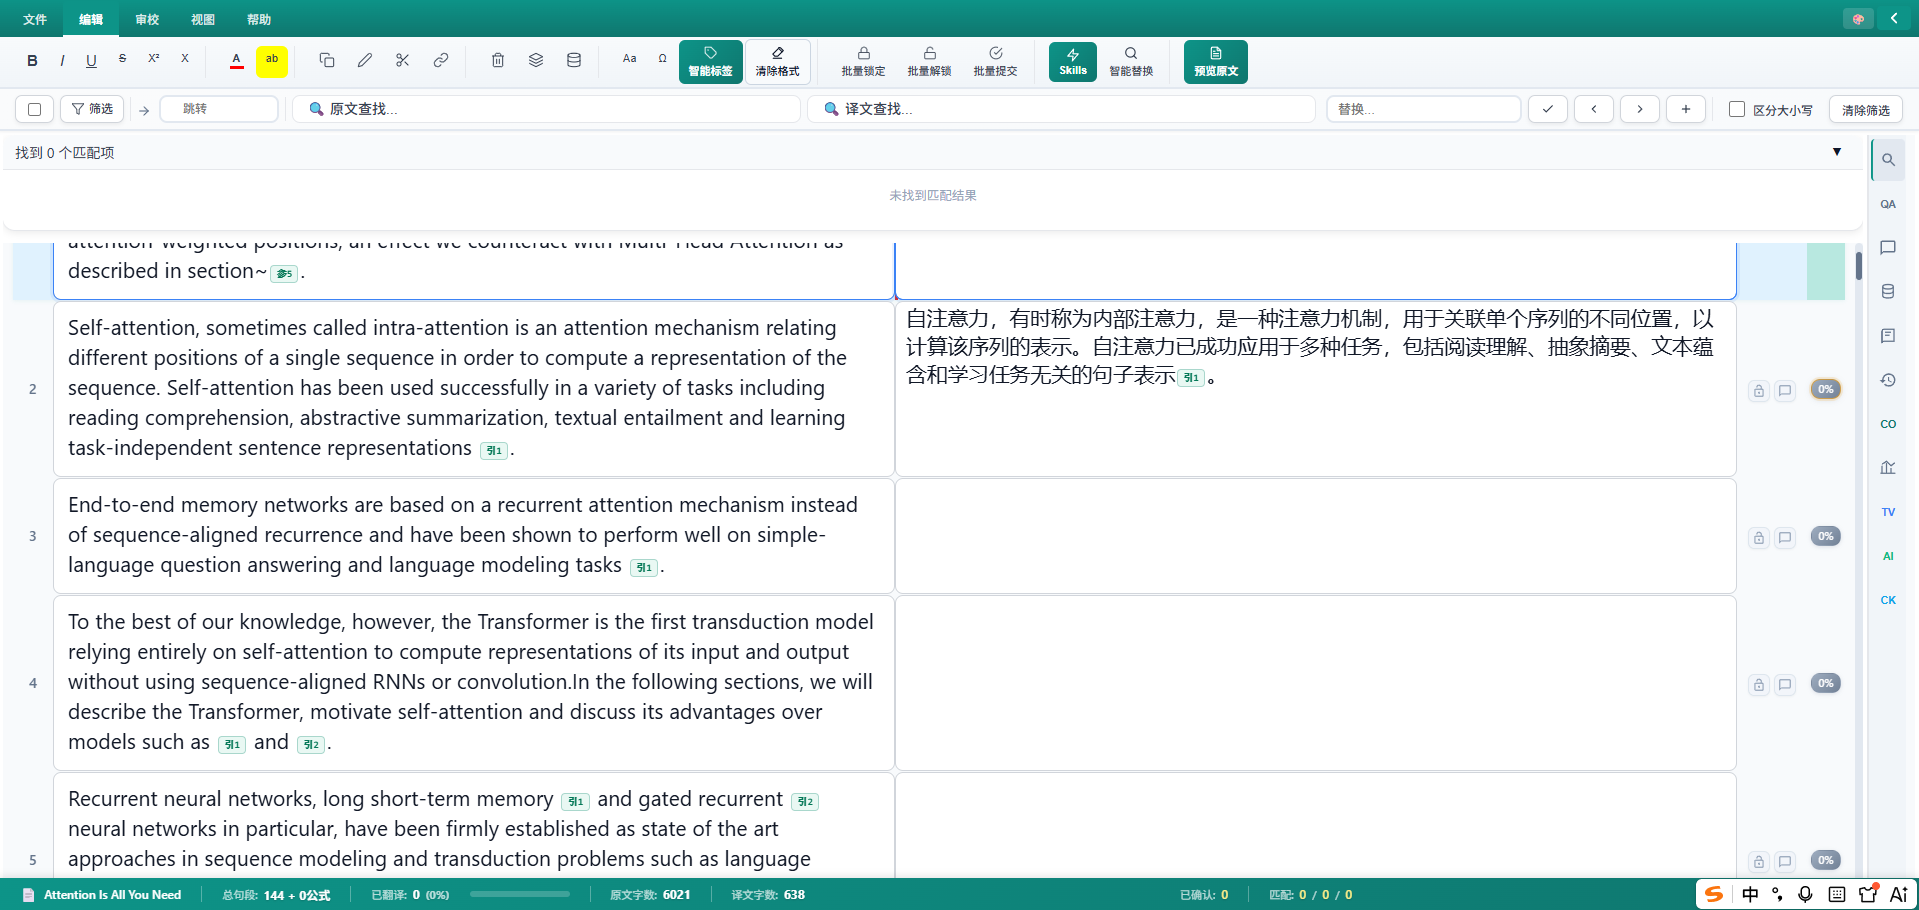Viewport: 1919px width, 910px height.
Task: Click the 译文查找 target search field
Action: coord(1062,109)
